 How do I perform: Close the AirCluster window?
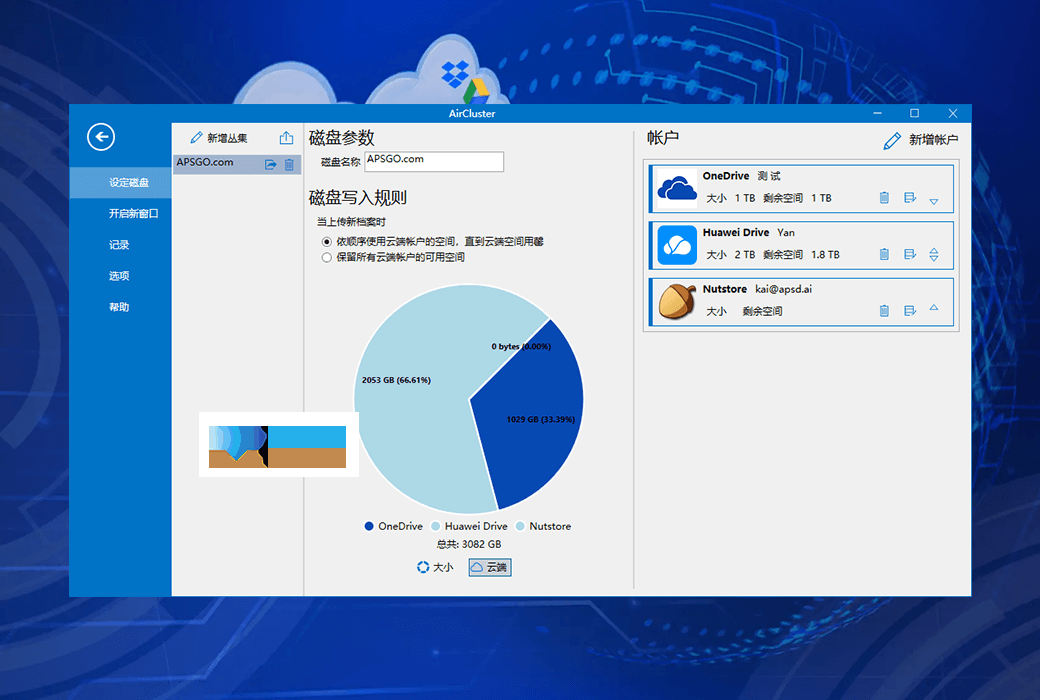pyautogui.click(x=953, y=113)
